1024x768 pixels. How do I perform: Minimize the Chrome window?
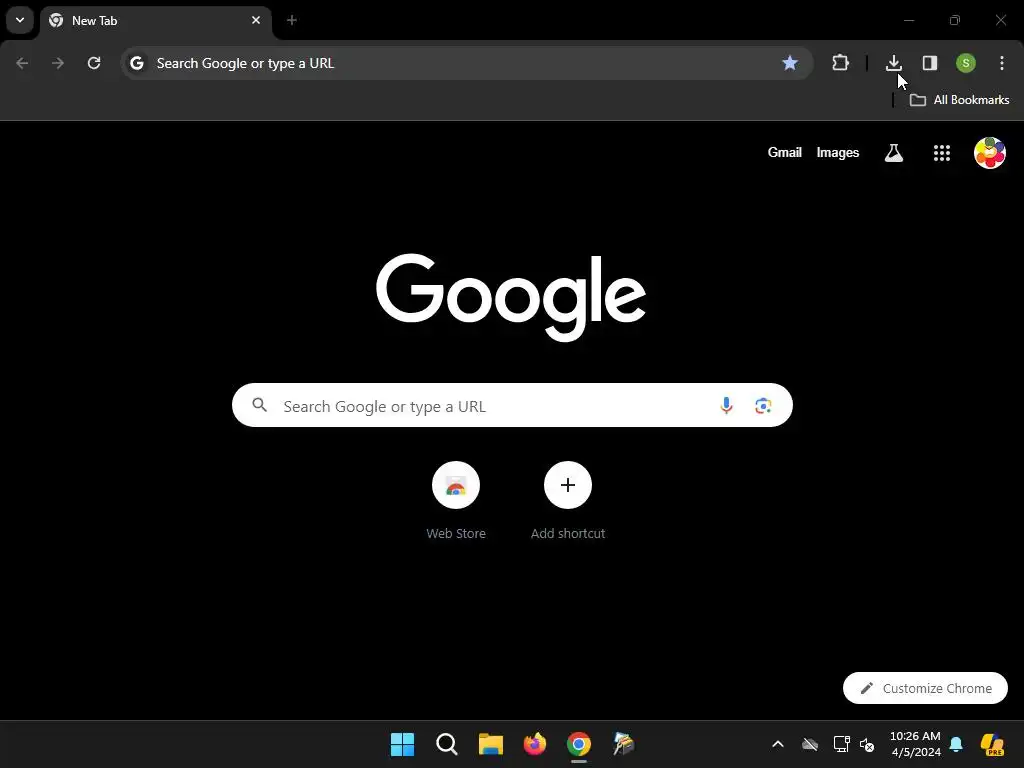pyautogui.click(x=908, y=20)
